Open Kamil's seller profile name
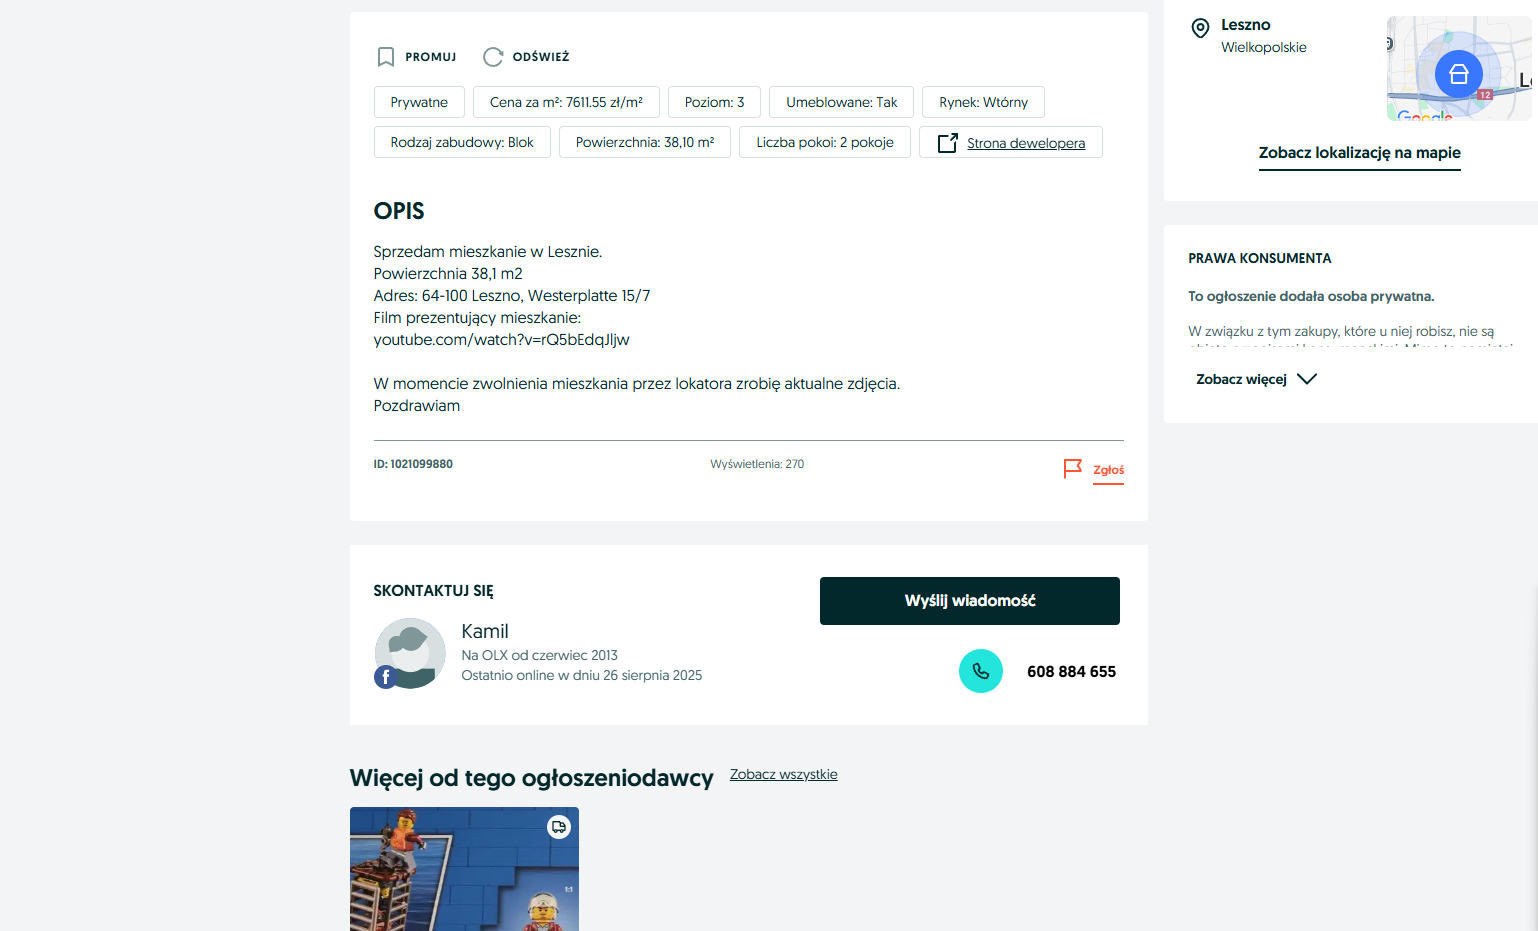 [x=485, y=631]
